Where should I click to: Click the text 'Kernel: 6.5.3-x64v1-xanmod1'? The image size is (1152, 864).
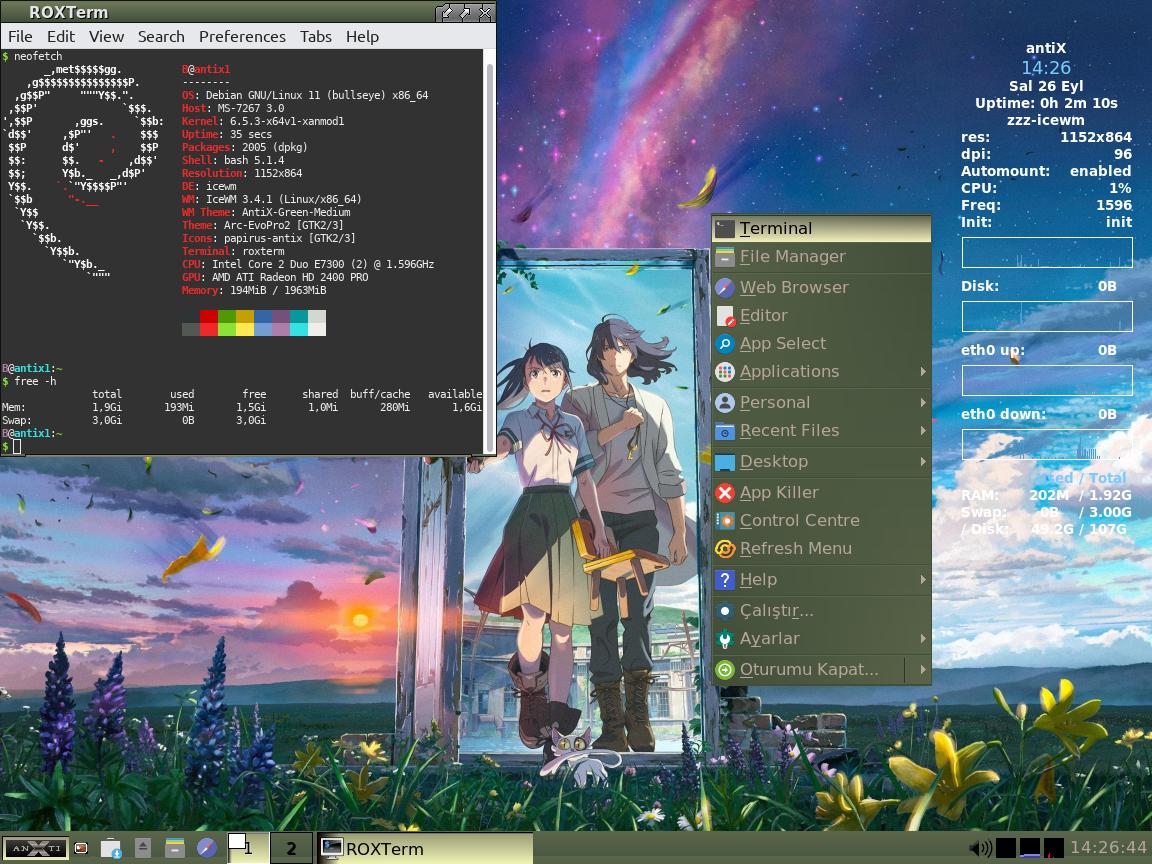[263, 121]
